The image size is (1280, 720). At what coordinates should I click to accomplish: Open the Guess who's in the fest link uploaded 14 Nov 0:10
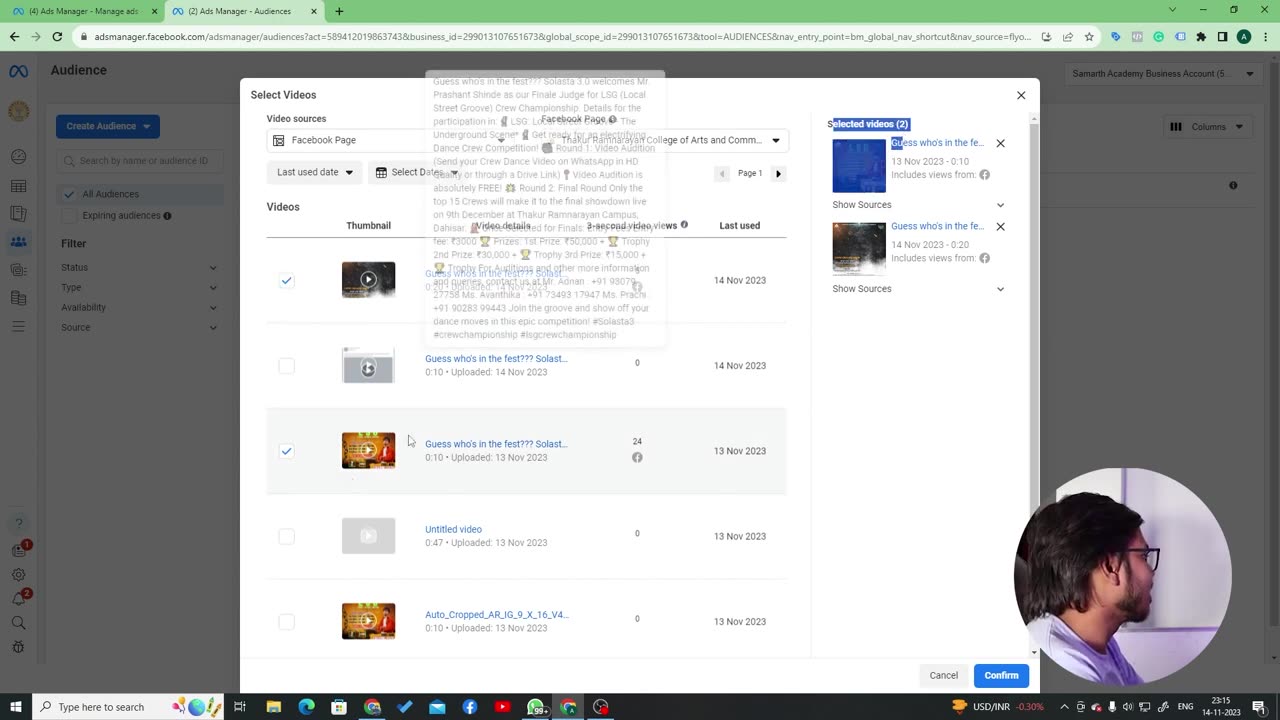coord(496,358)
